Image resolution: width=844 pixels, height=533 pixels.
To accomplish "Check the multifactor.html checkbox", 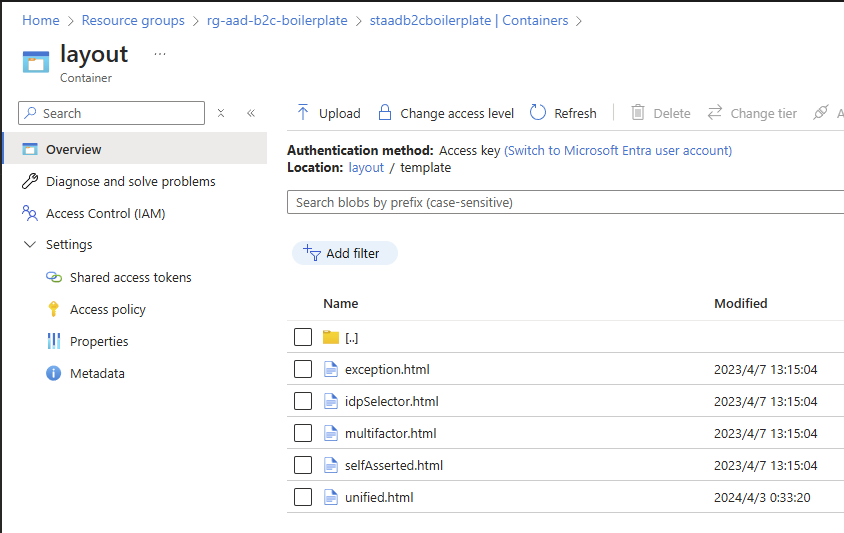I will coord(303,433).
